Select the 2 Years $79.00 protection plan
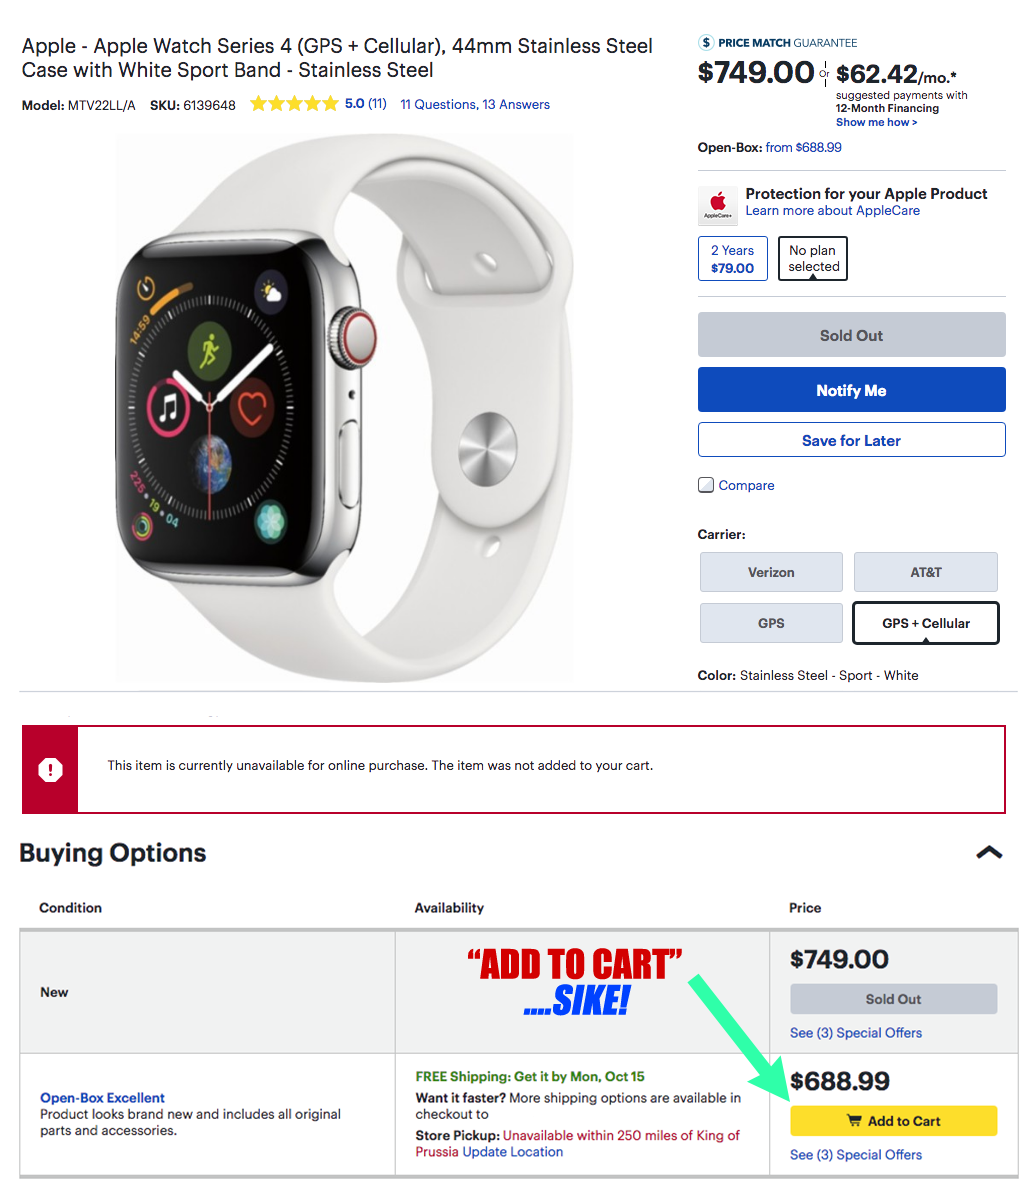The image size is (1031, 1193). tap(733, 259)
